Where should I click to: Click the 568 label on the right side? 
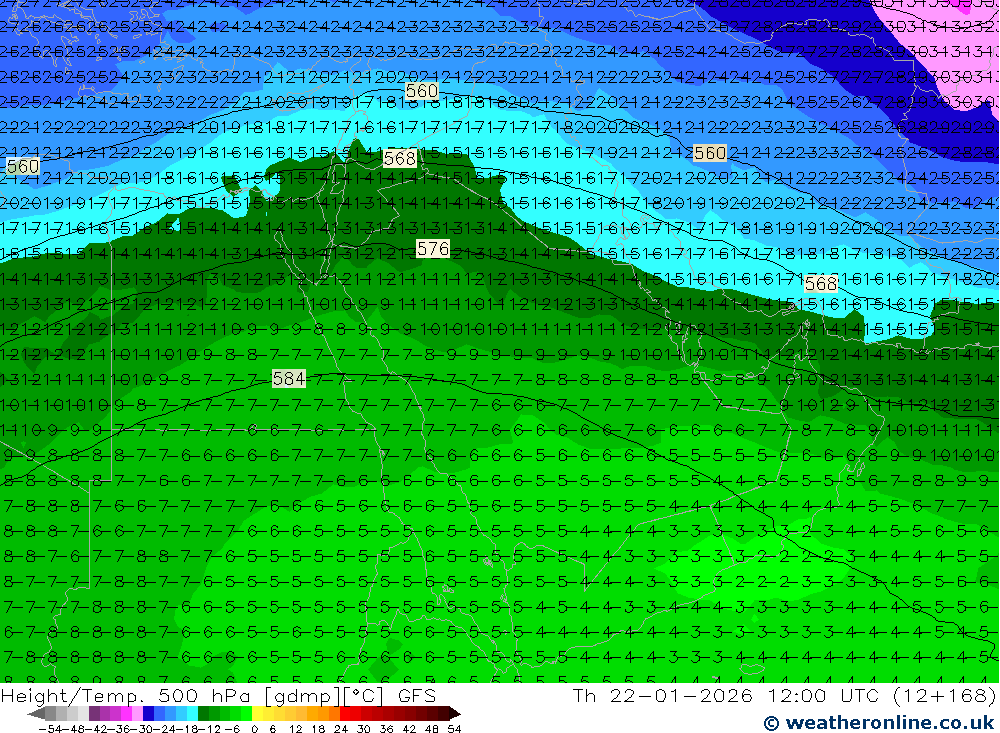click(x=821, y=283)
